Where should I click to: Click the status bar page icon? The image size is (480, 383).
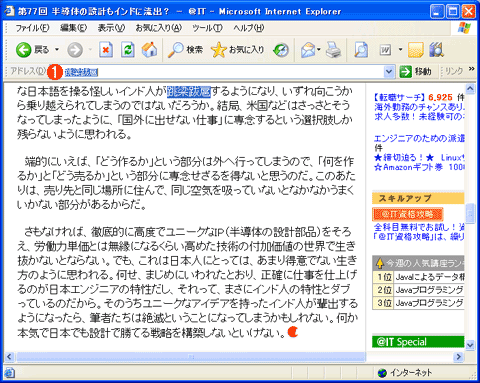(10, 373)
